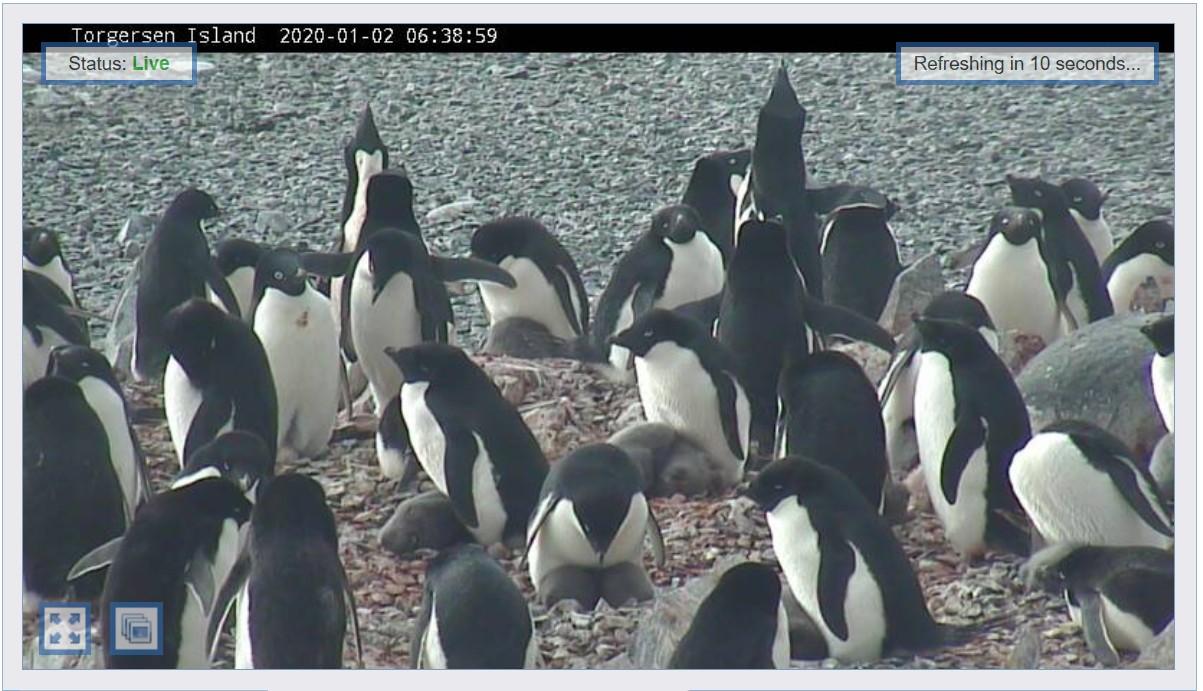
Task: Click the 'Status: Live' indicator
Action: pyautogui.click(x=119, y=63)
